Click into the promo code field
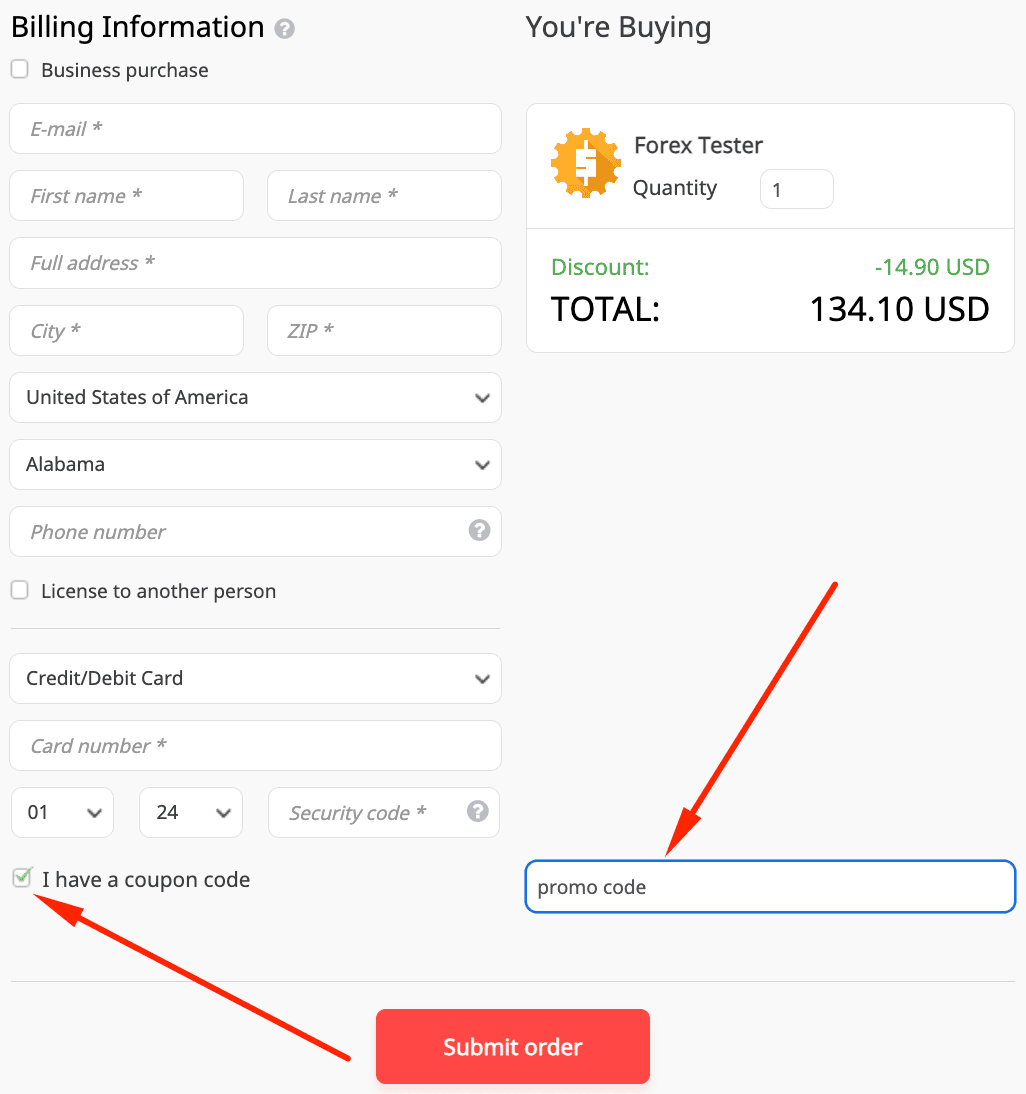 pyautogui.click(x=770, y=886)
